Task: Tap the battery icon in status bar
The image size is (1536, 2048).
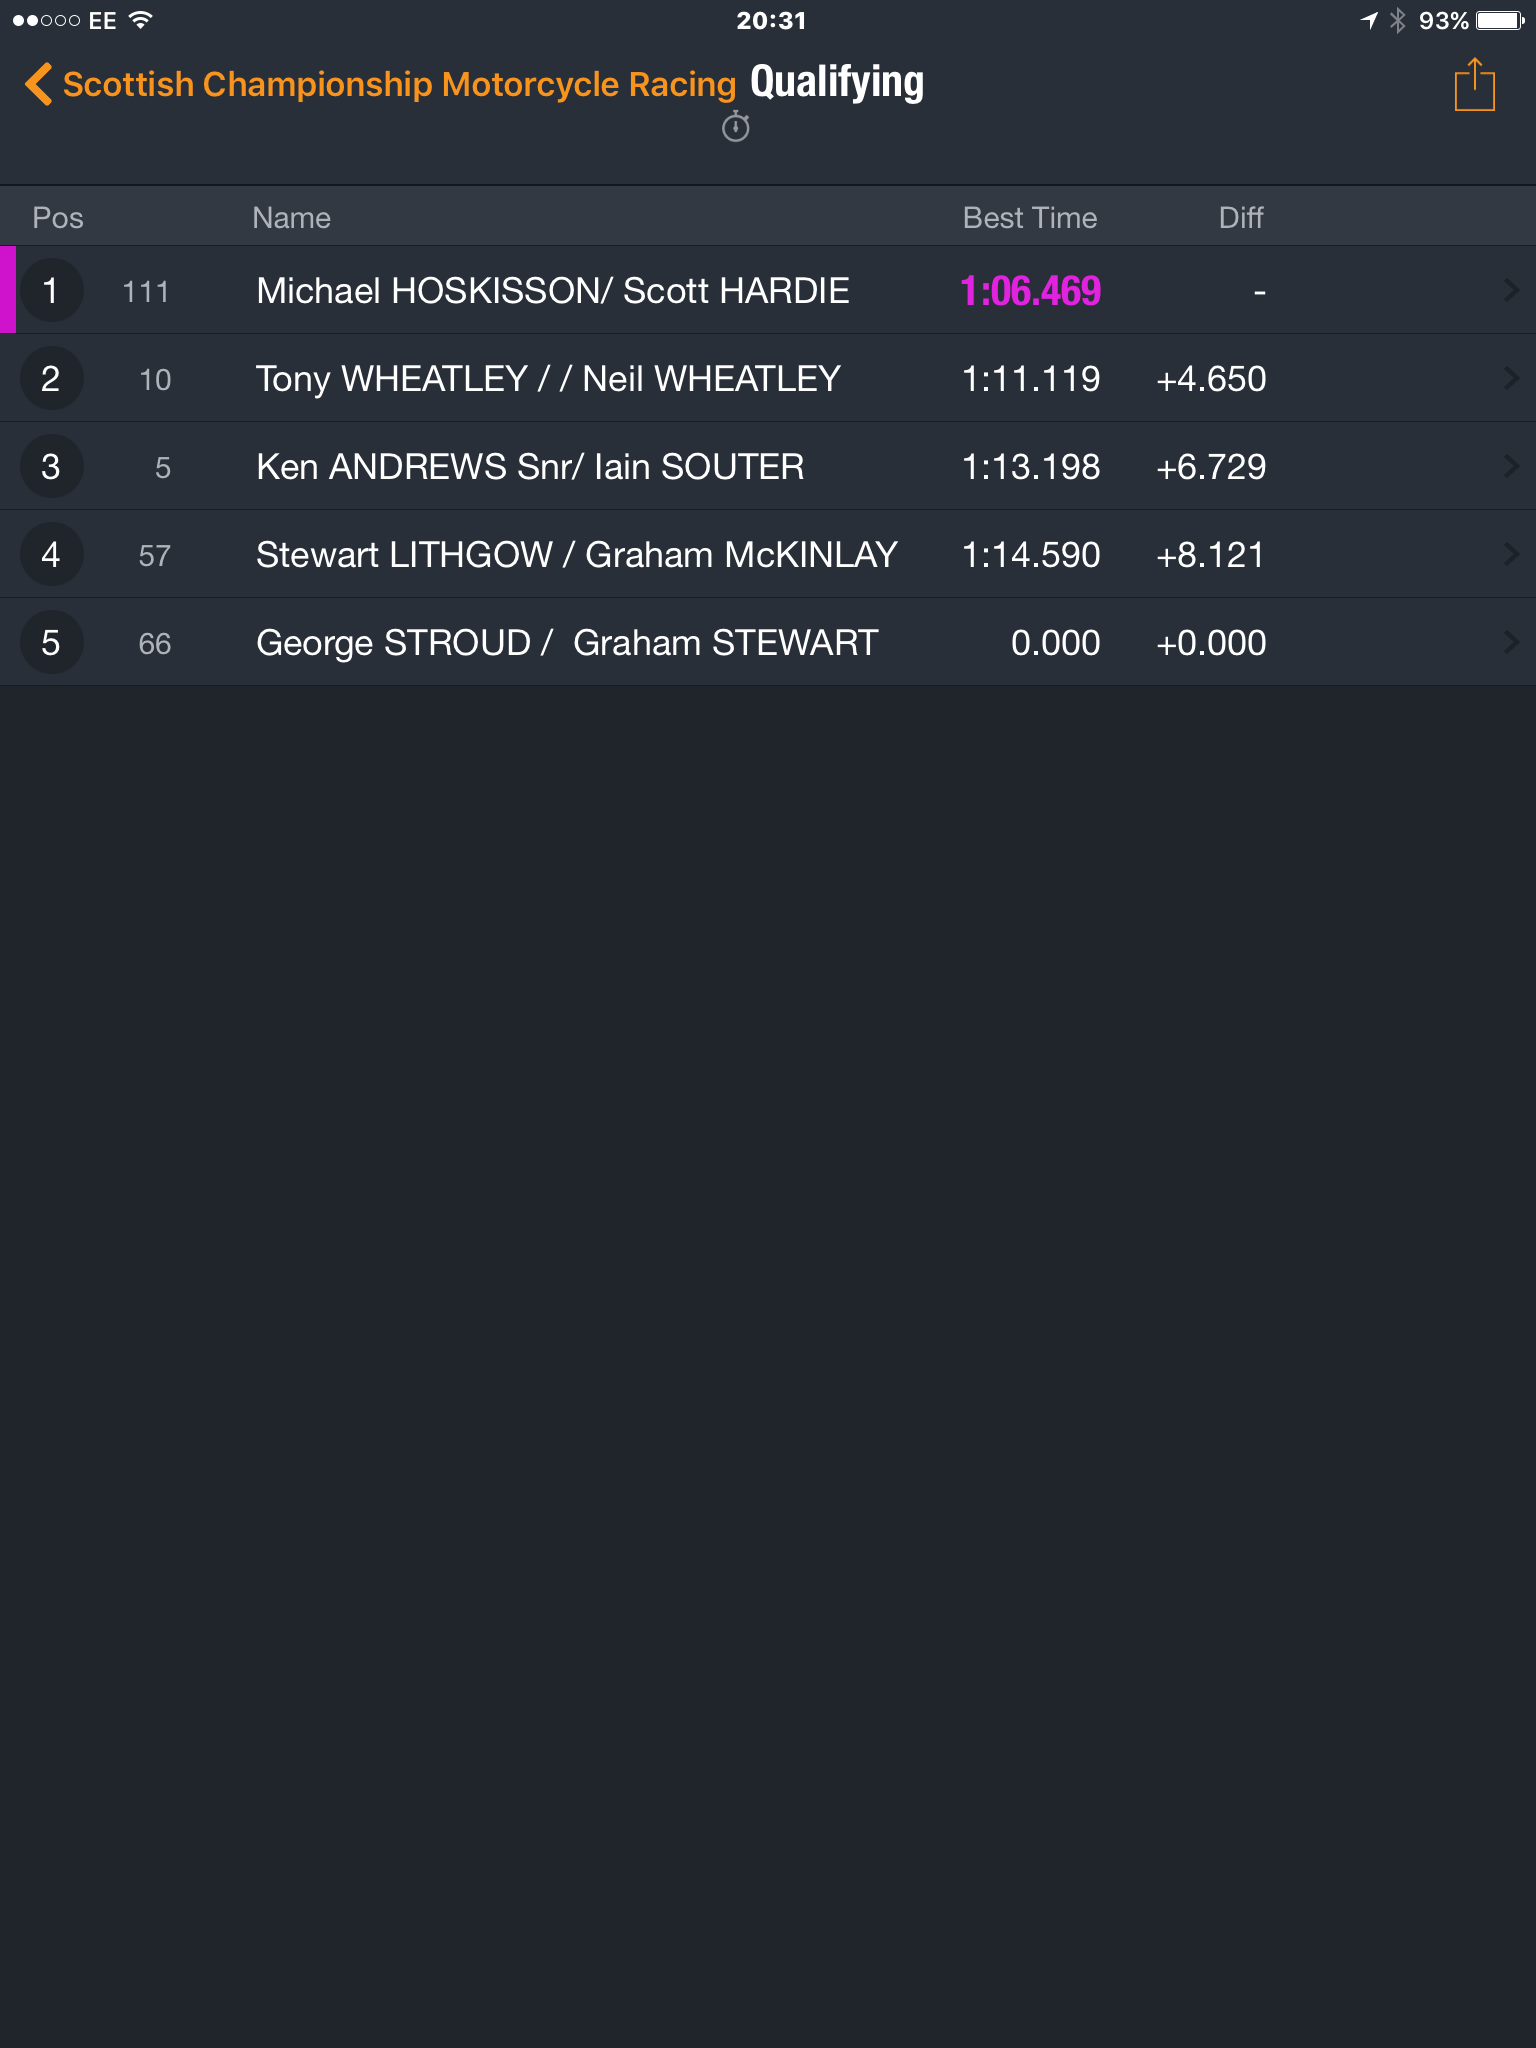Action: (1500, 20)
